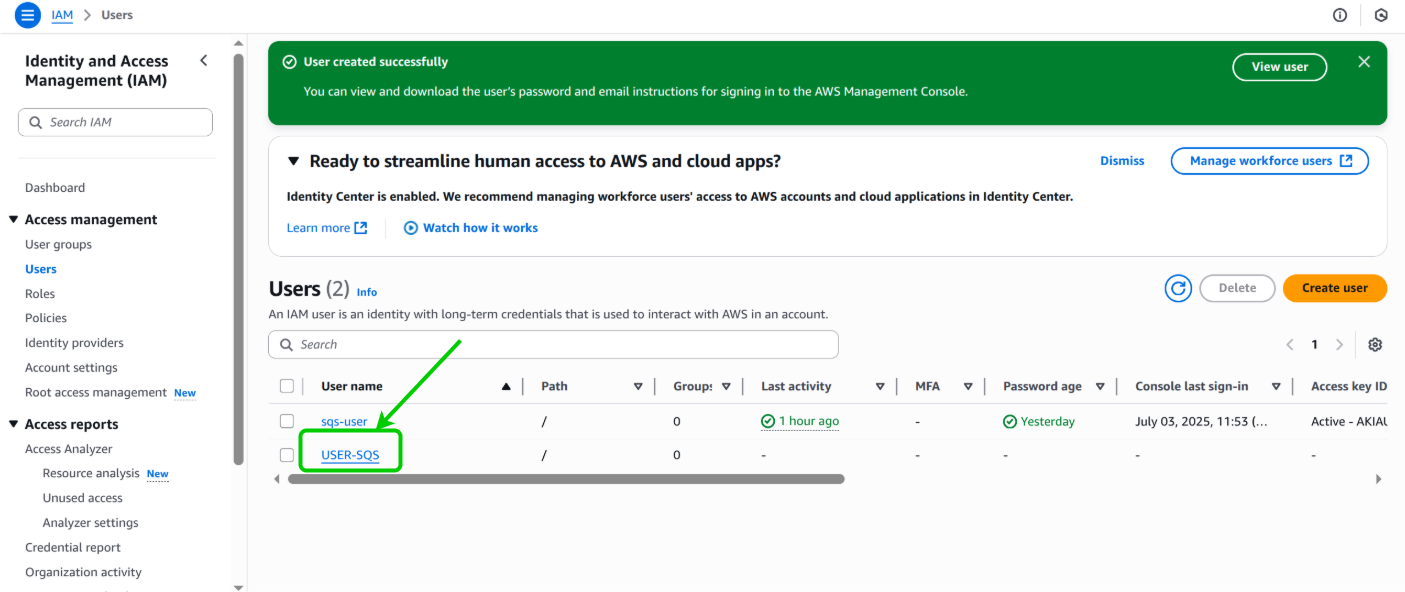Viewport: 1405px width, 592px height.
Task: Open Root access management in sidebar
Action: click(96, 393)
